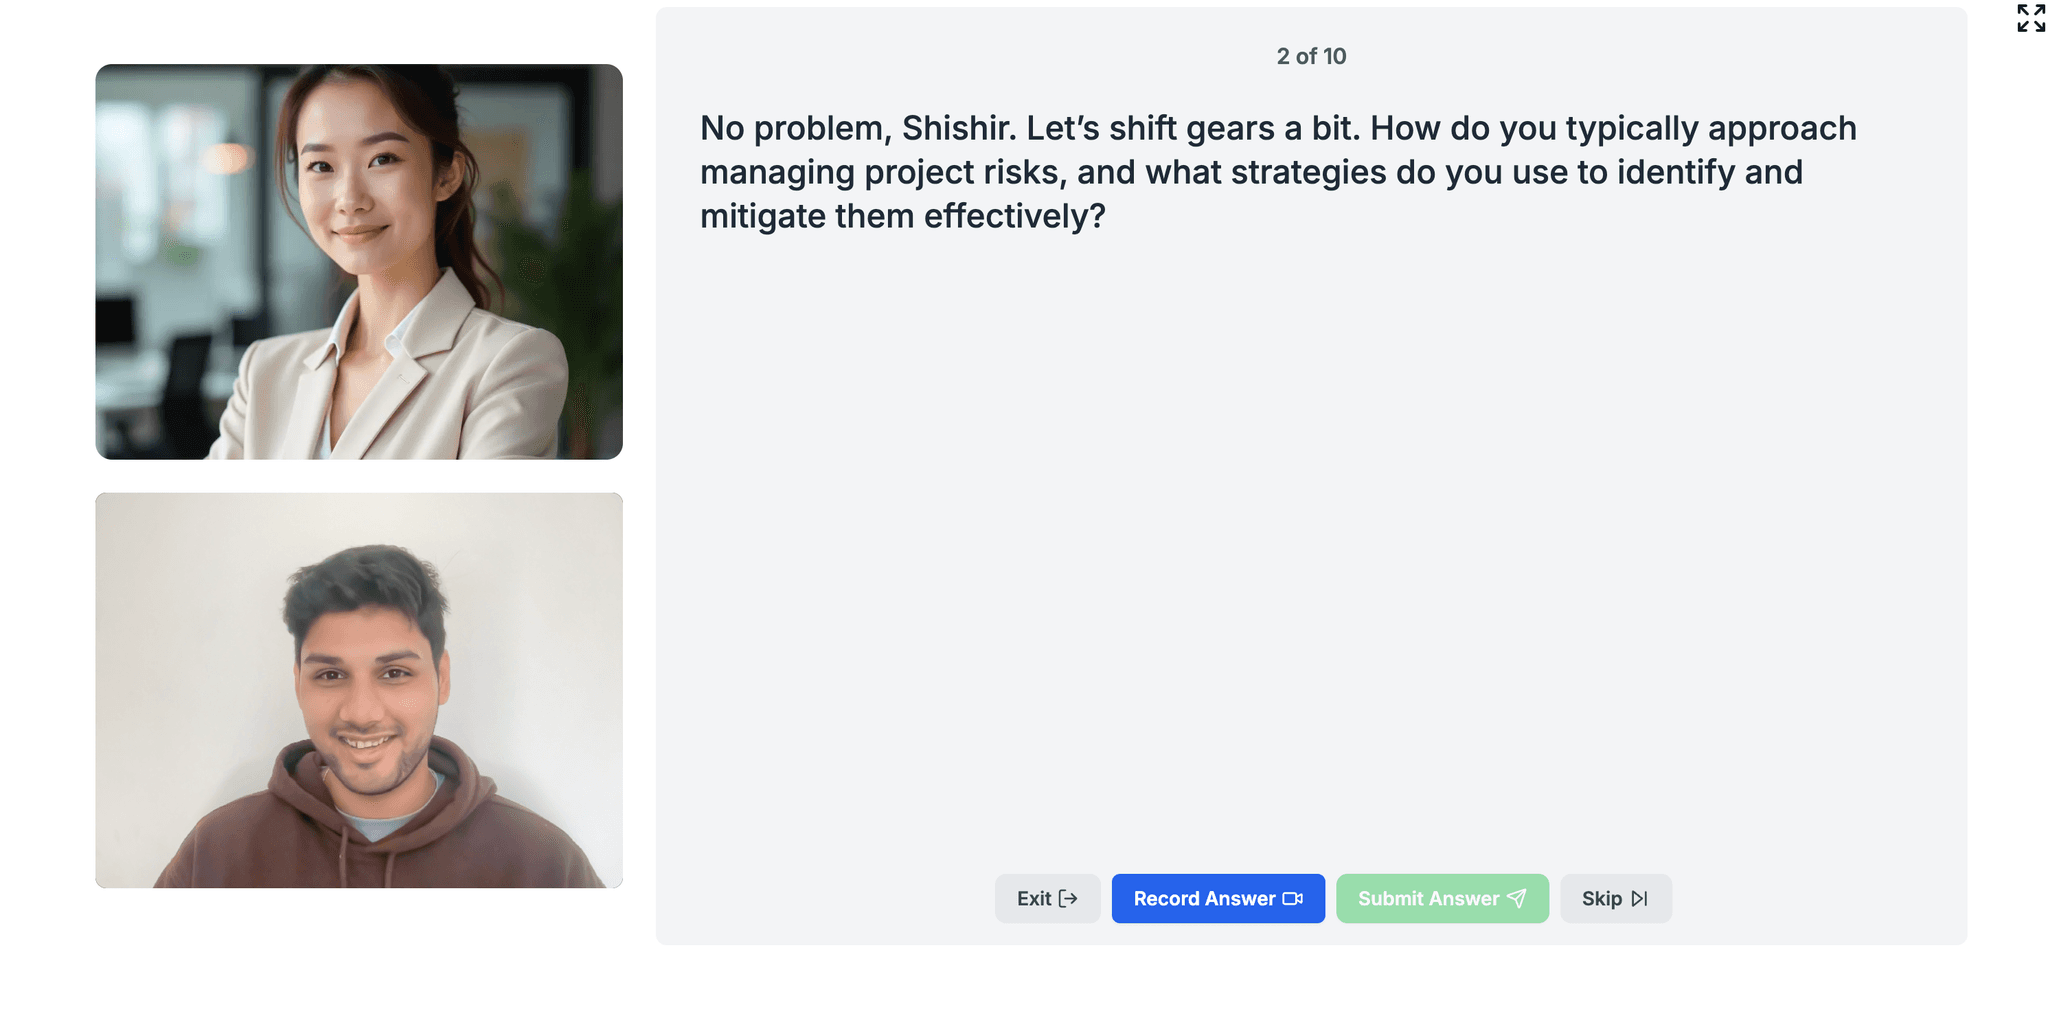Click the '2 of 10' progress indicator
Viewport: 2048px width, 1032px height.
click(1310, 56)
